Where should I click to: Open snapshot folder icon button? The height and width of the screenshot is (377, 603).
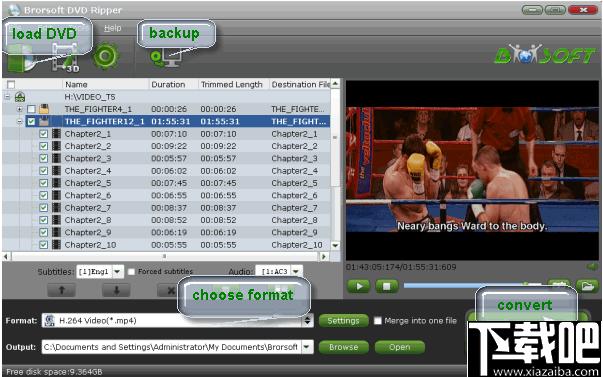pos(587,286)
